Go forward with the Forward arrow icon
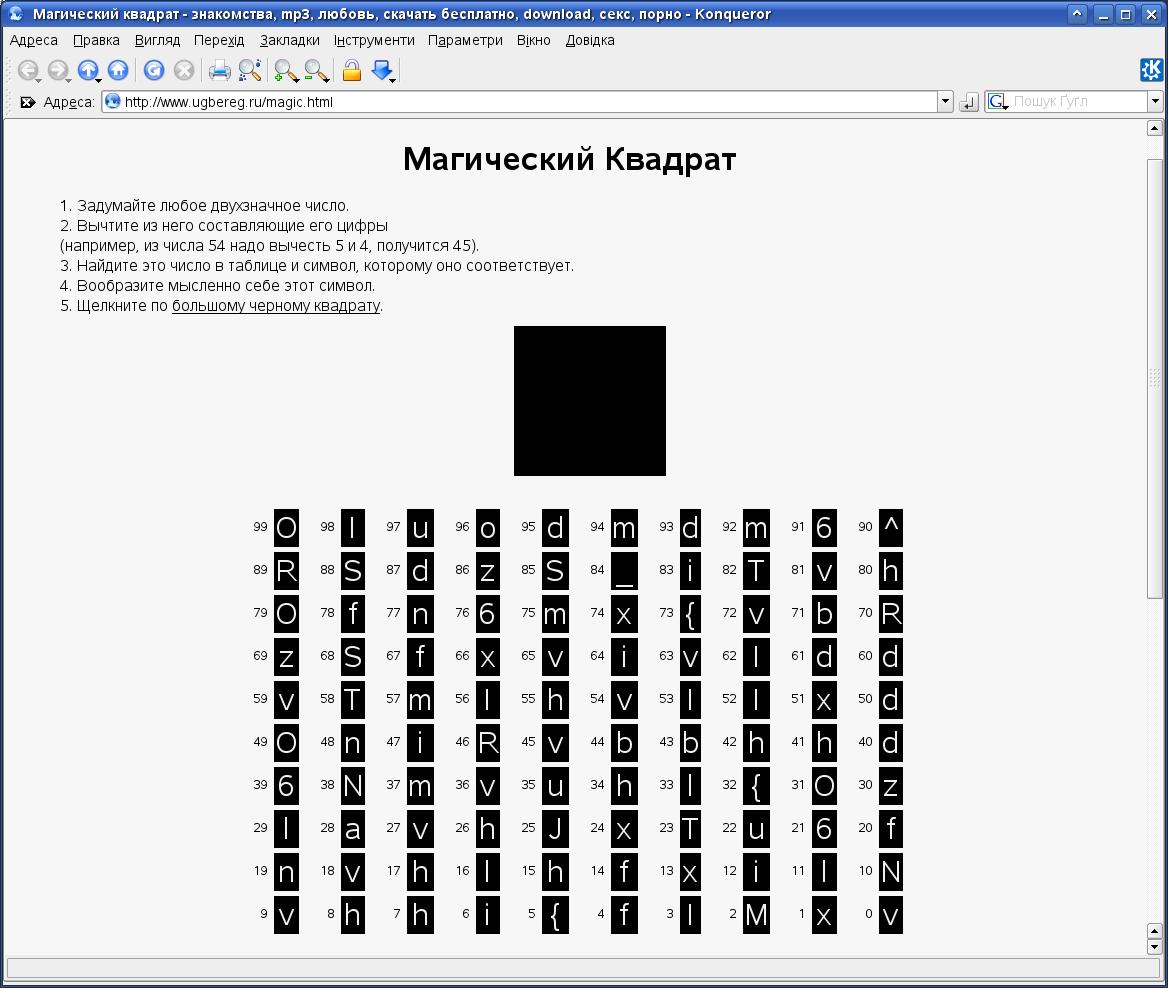This screenshot has height=988, width=1168. (57, 70)
